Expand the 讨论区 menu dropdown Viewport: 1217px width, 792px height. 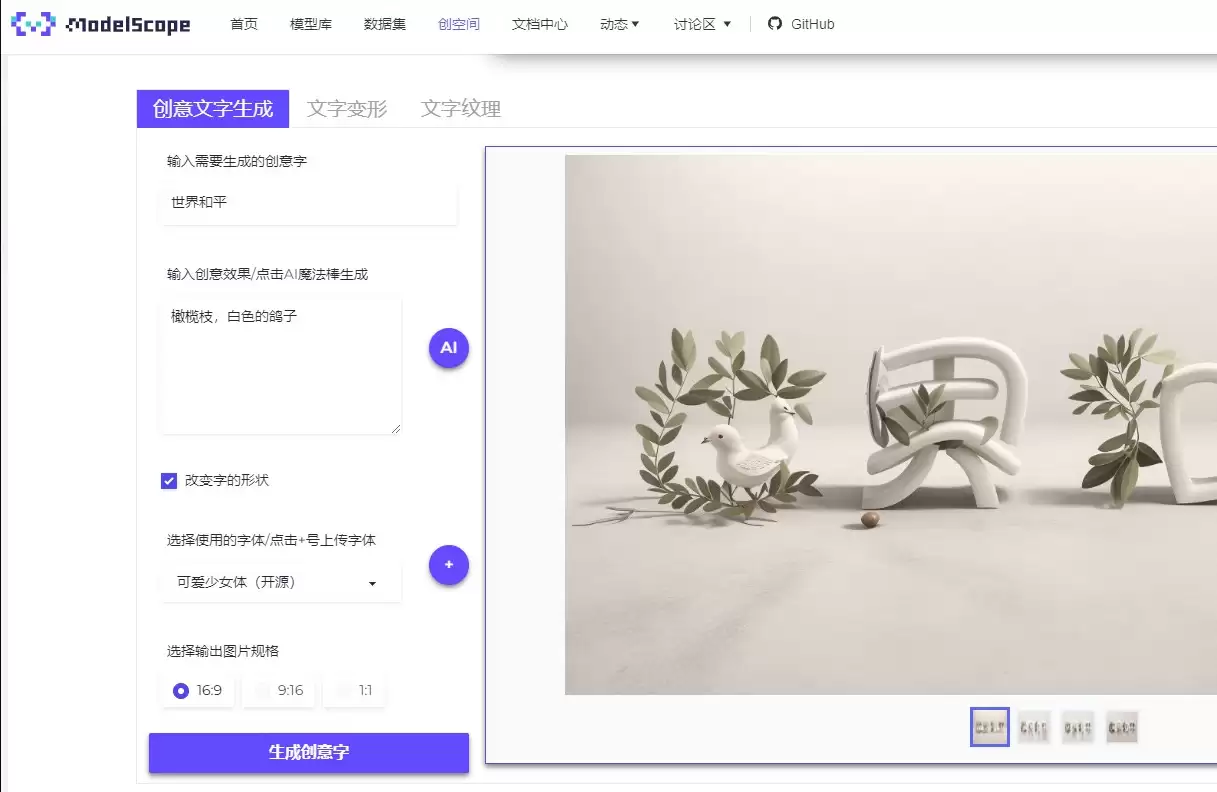coord(700,23)
